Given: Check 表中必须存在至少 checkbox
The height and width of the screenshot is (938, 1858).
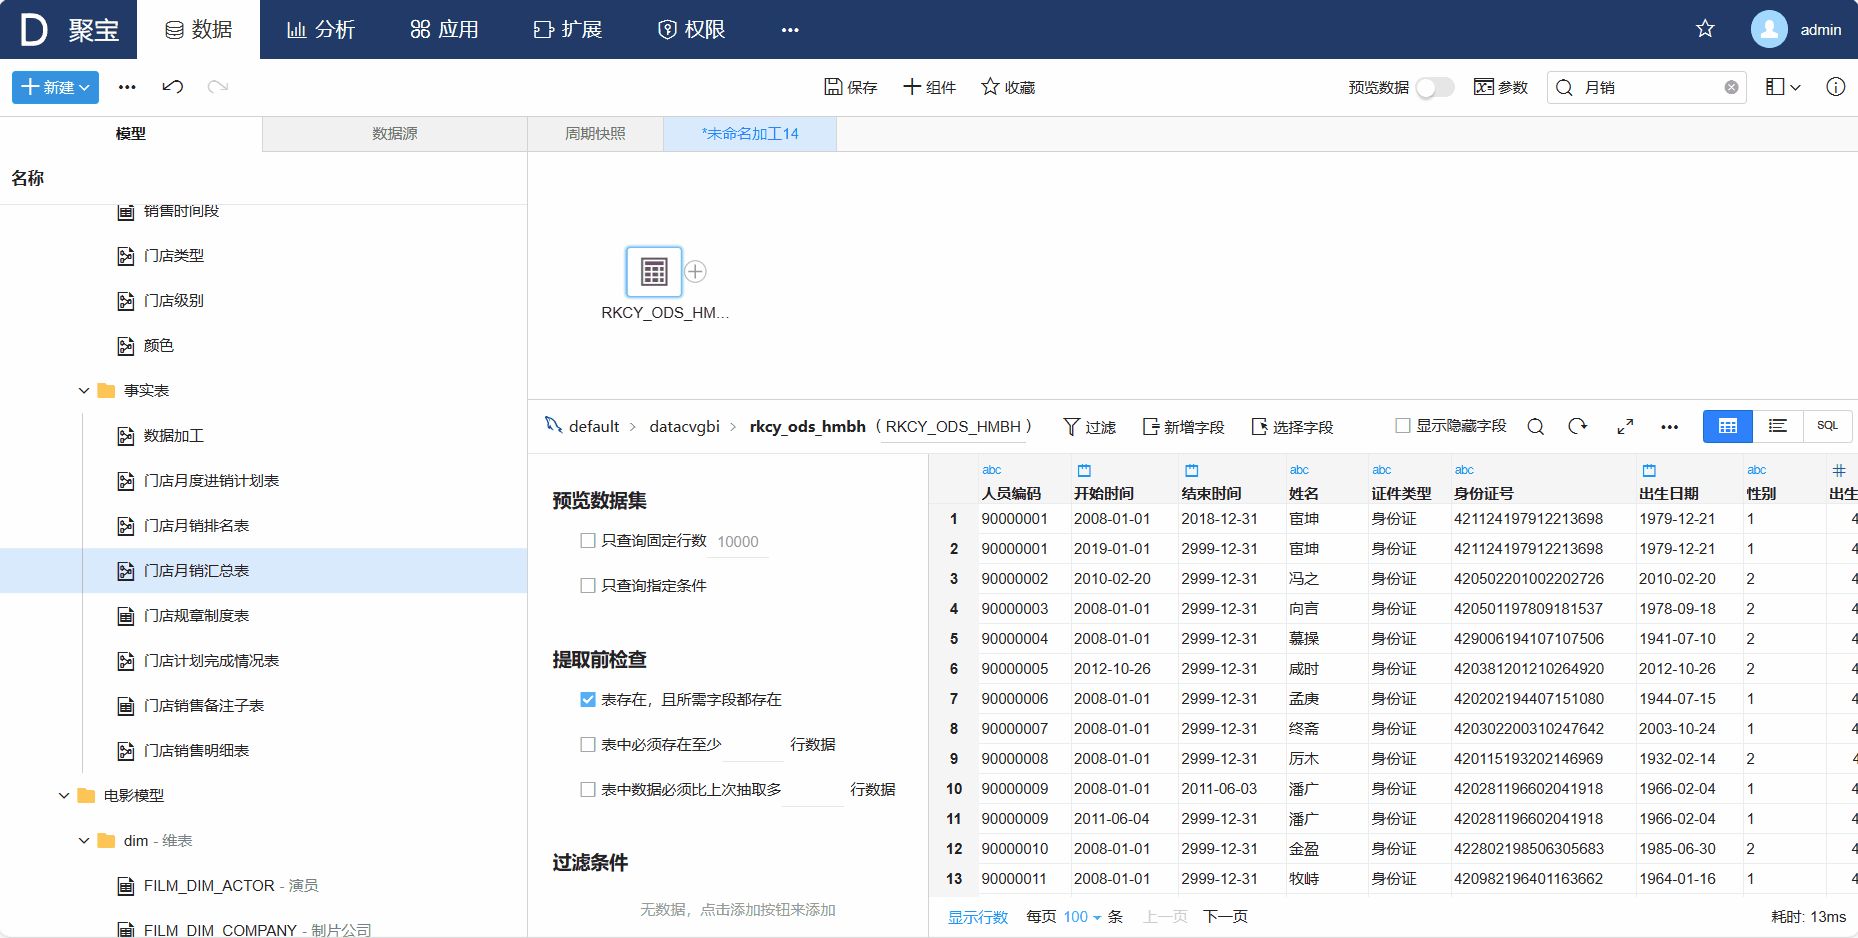Looking at the screenshot, I should click(588, 744).
